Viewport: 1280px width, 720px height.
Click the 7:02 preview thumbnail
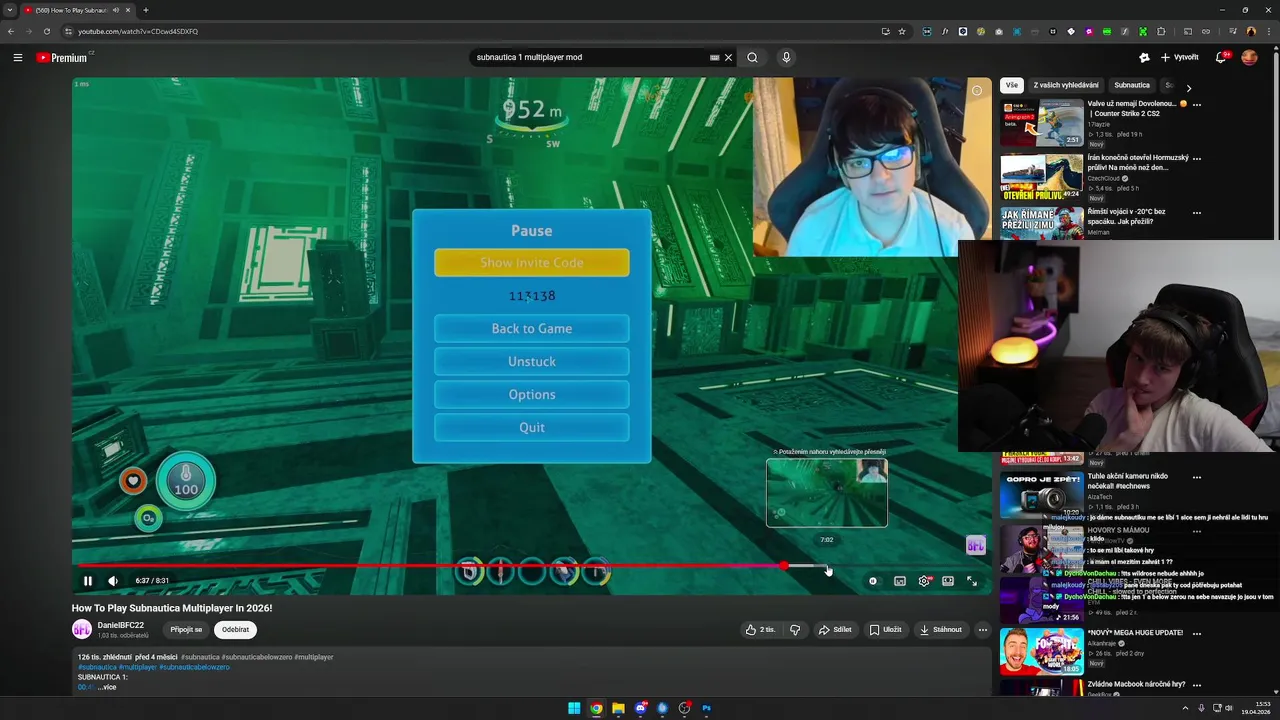click(x=827, y=493)
